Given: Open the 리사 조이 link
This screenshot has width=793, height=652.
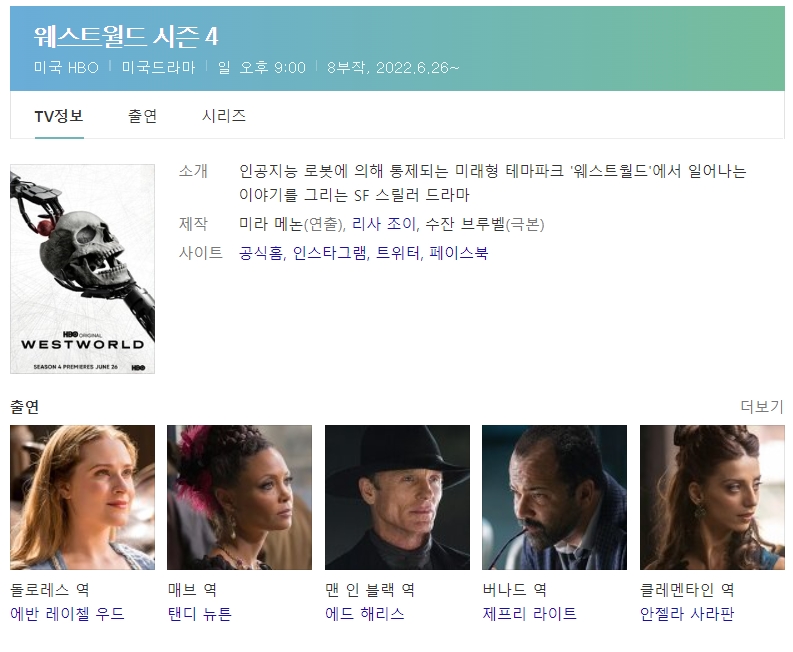Looking at the screenshot, I should [x=384, y=224].
